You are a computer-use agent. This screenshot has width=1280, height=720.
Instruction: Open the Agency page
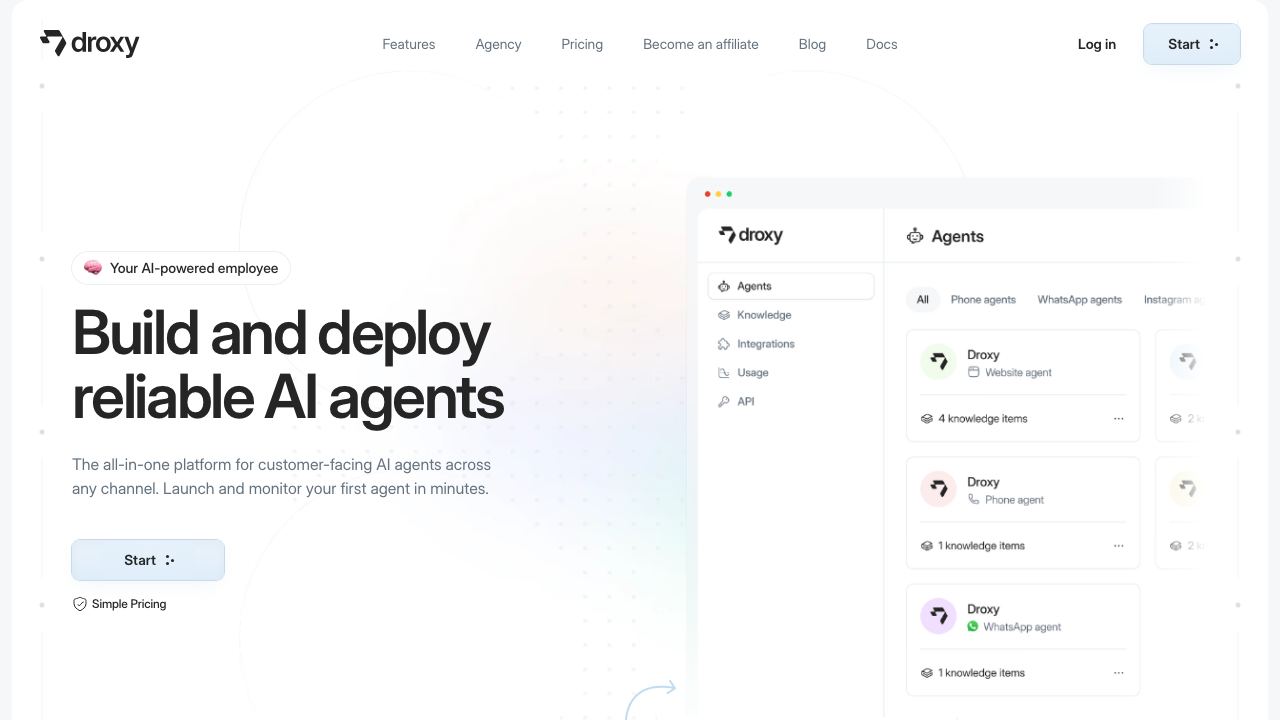coord(498,44)
